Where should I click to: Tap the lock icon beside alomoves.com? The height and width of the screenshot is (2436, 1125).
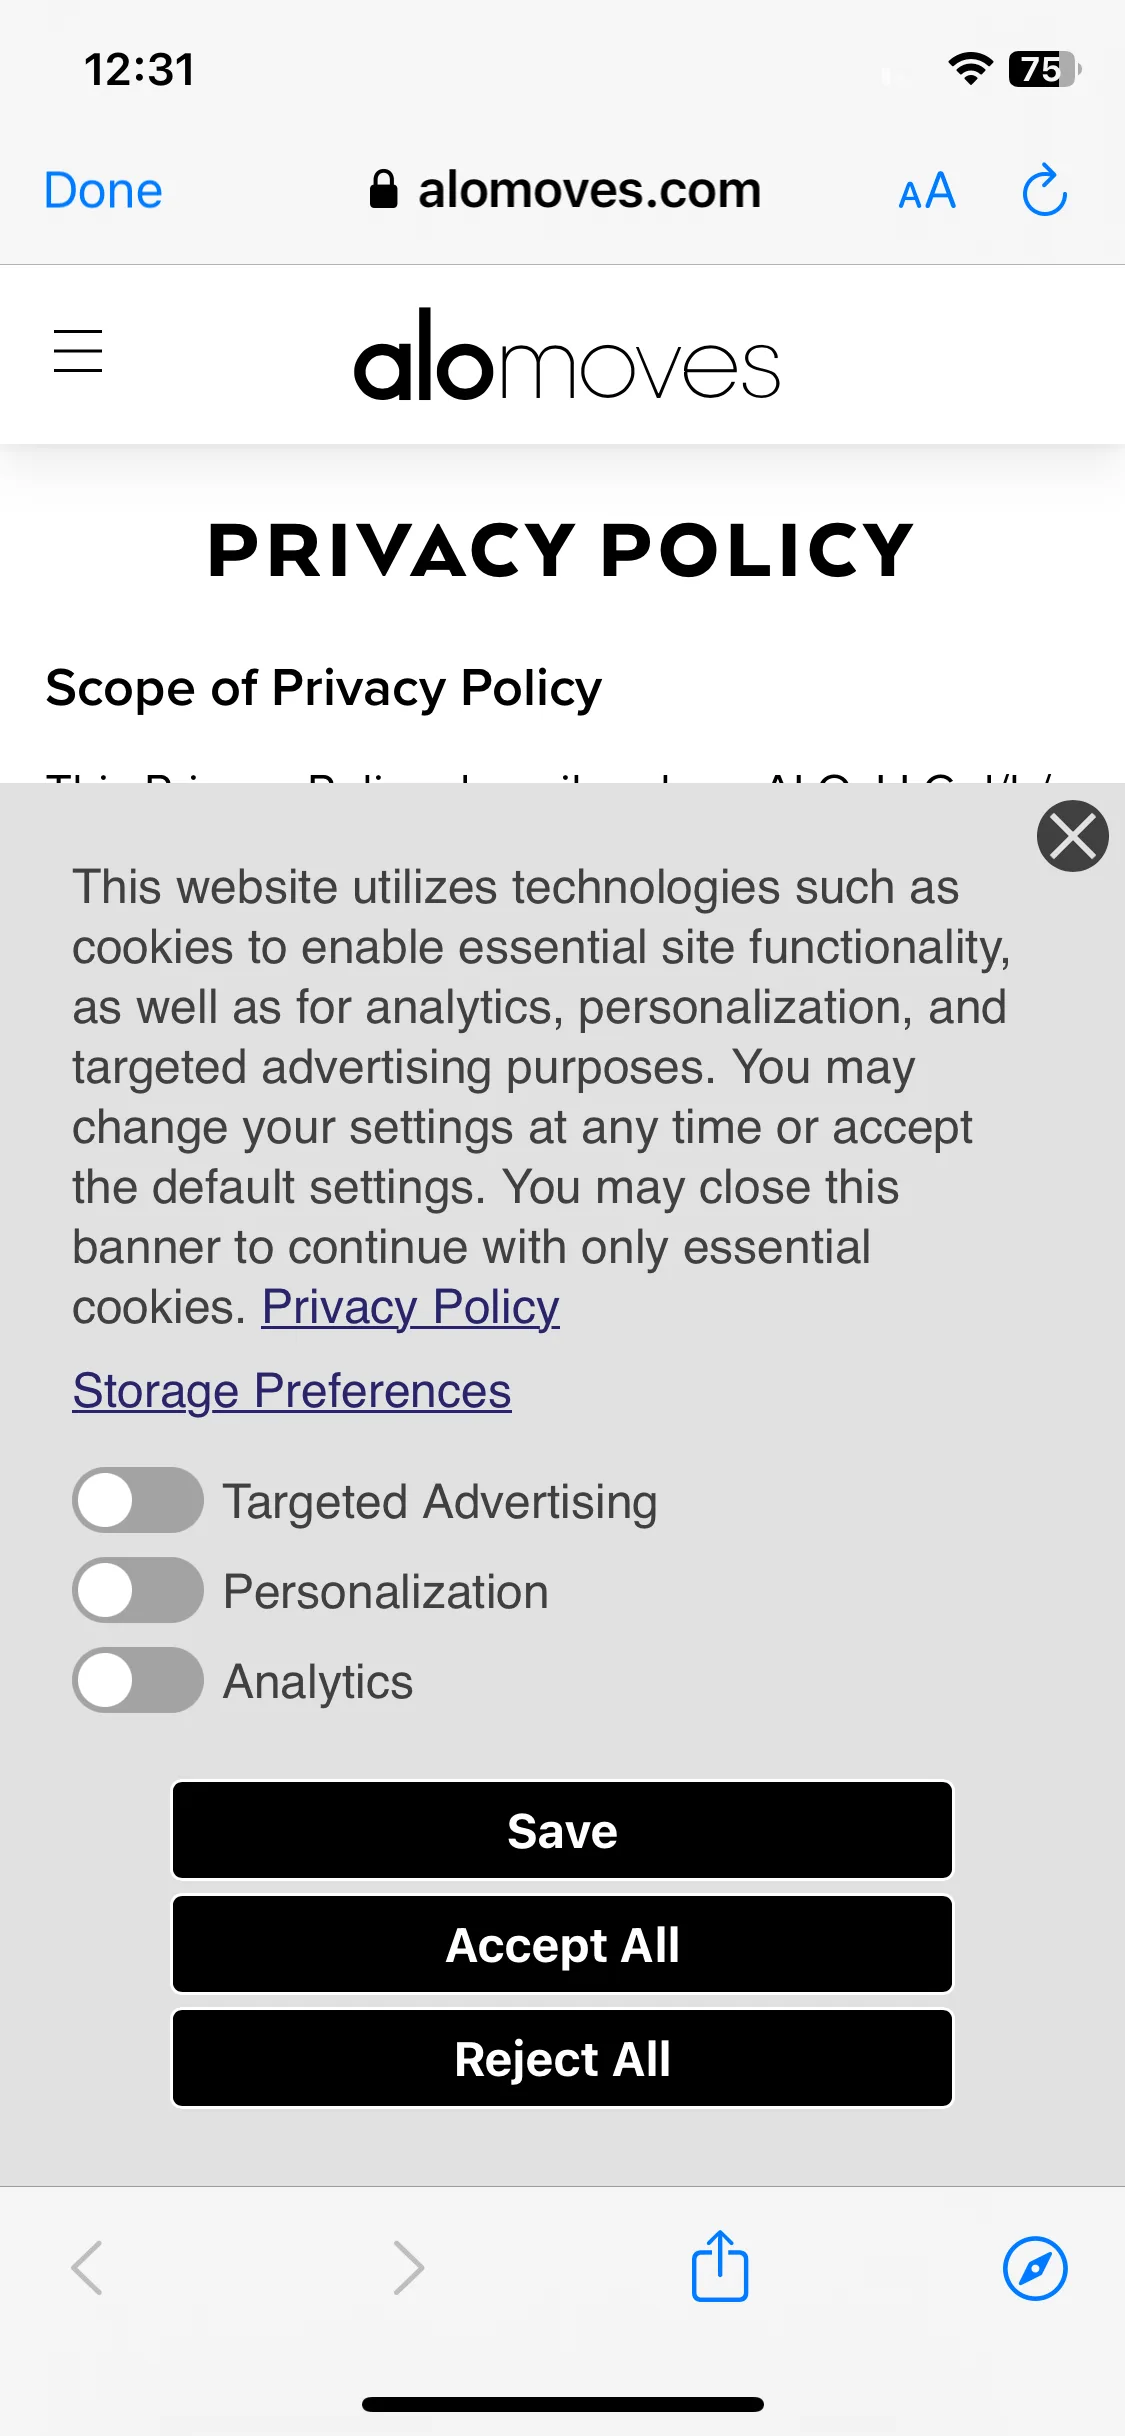click(x=383, y=189)
